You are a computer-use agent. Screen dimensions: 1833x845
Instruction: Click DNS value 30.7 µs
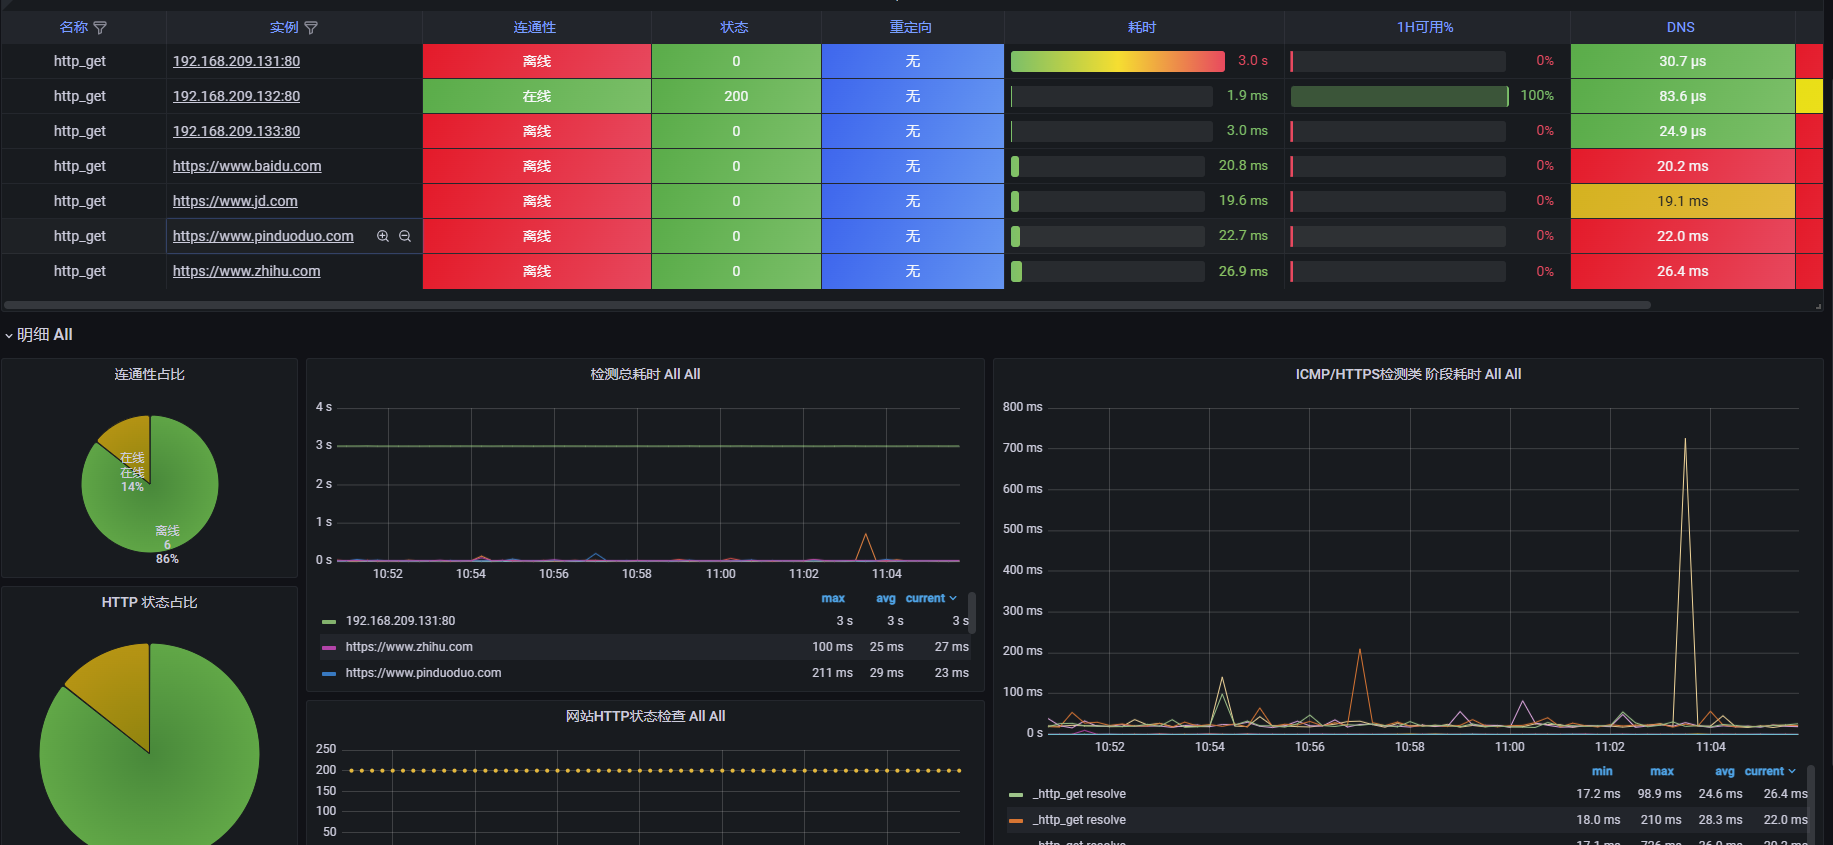pyautogui.click(x=1683, y=61)
